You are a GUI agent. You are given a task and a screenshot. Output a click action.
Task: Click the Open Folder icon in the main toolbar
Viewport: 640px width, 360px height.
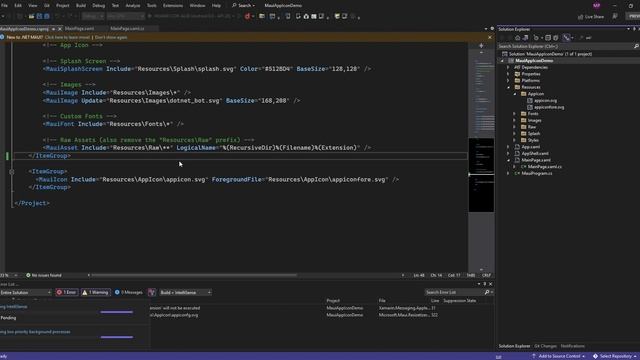tap(31, 16)
